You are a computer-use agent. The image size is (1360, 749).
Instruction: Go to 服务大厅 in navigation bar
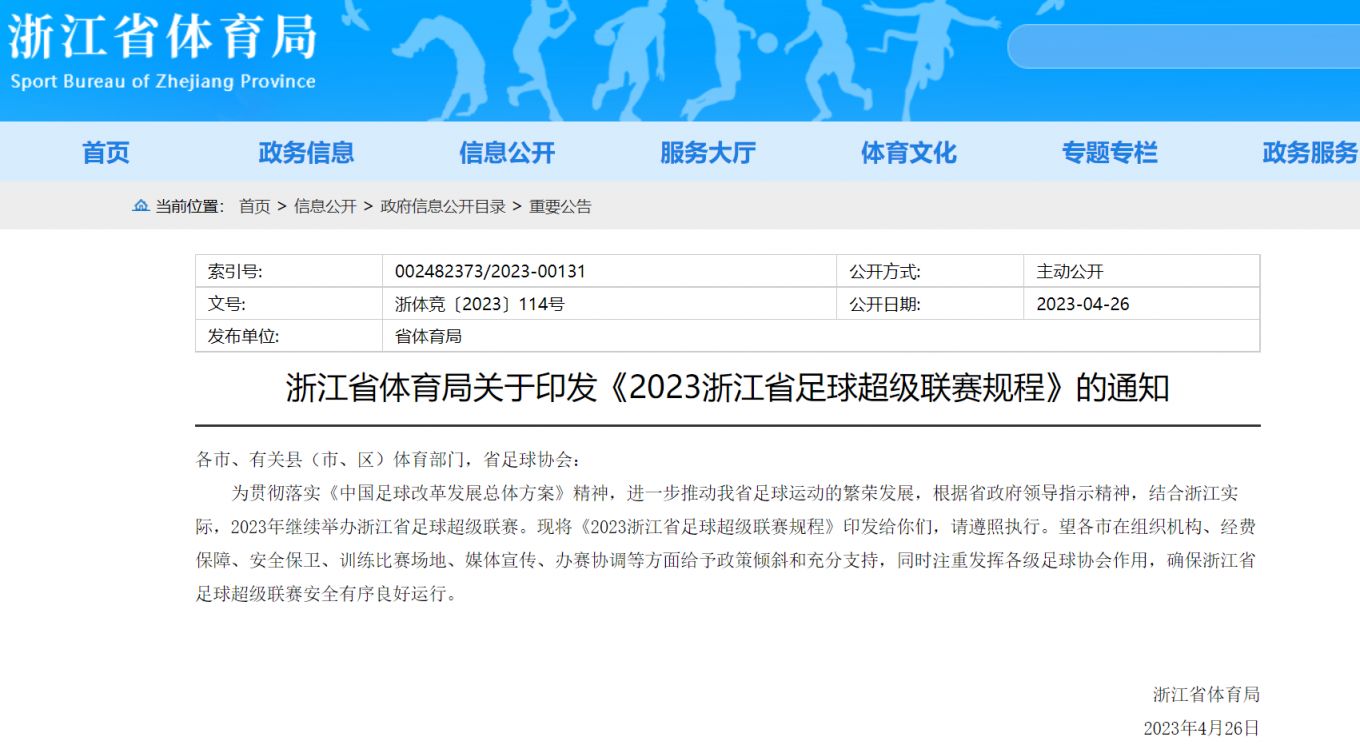[708, 153]
